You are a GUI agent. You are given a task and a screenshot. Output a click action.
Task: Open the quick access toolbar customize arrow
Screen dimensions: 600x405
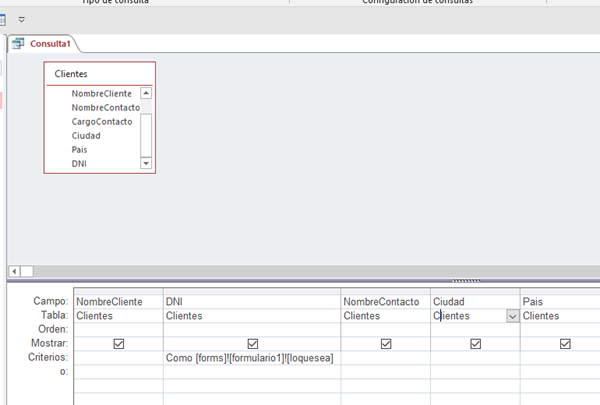pyautogui.click(x=21, y=20)
